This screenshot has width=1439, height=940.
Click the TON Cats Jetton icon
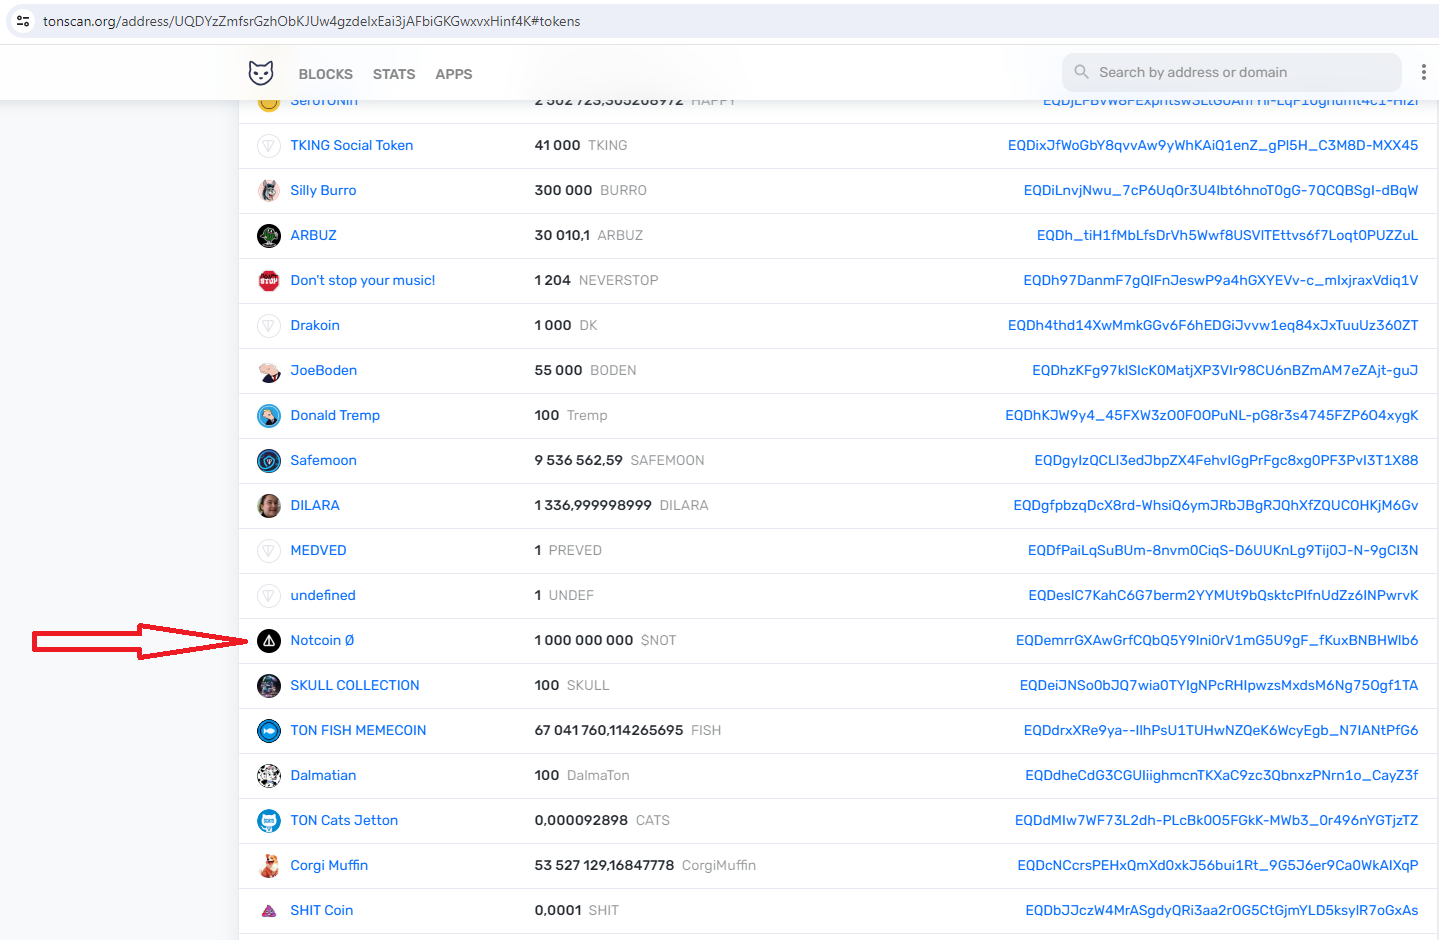(x=269, y=821)
